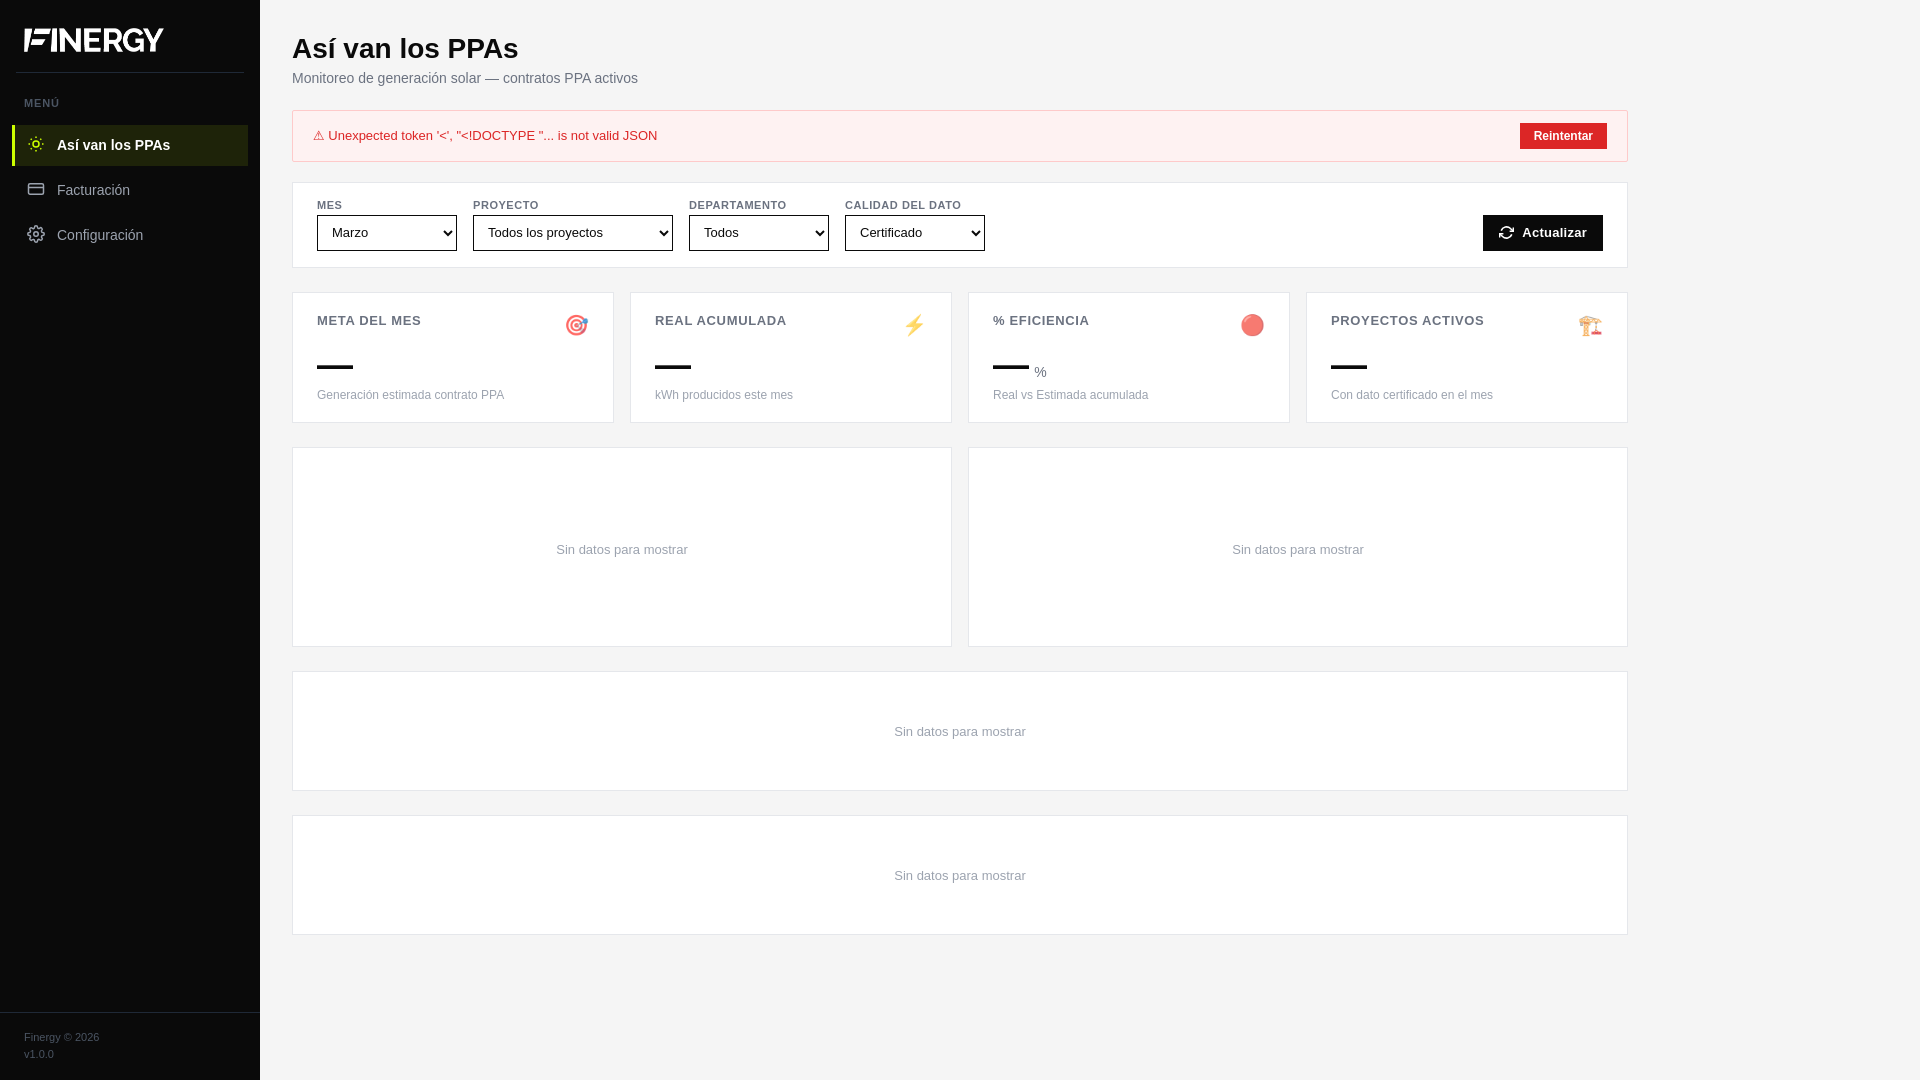Viewport: 1920px width, 1080px height.
Task: Click the Real Acumulada card title
Action: [x=721, y=321]
